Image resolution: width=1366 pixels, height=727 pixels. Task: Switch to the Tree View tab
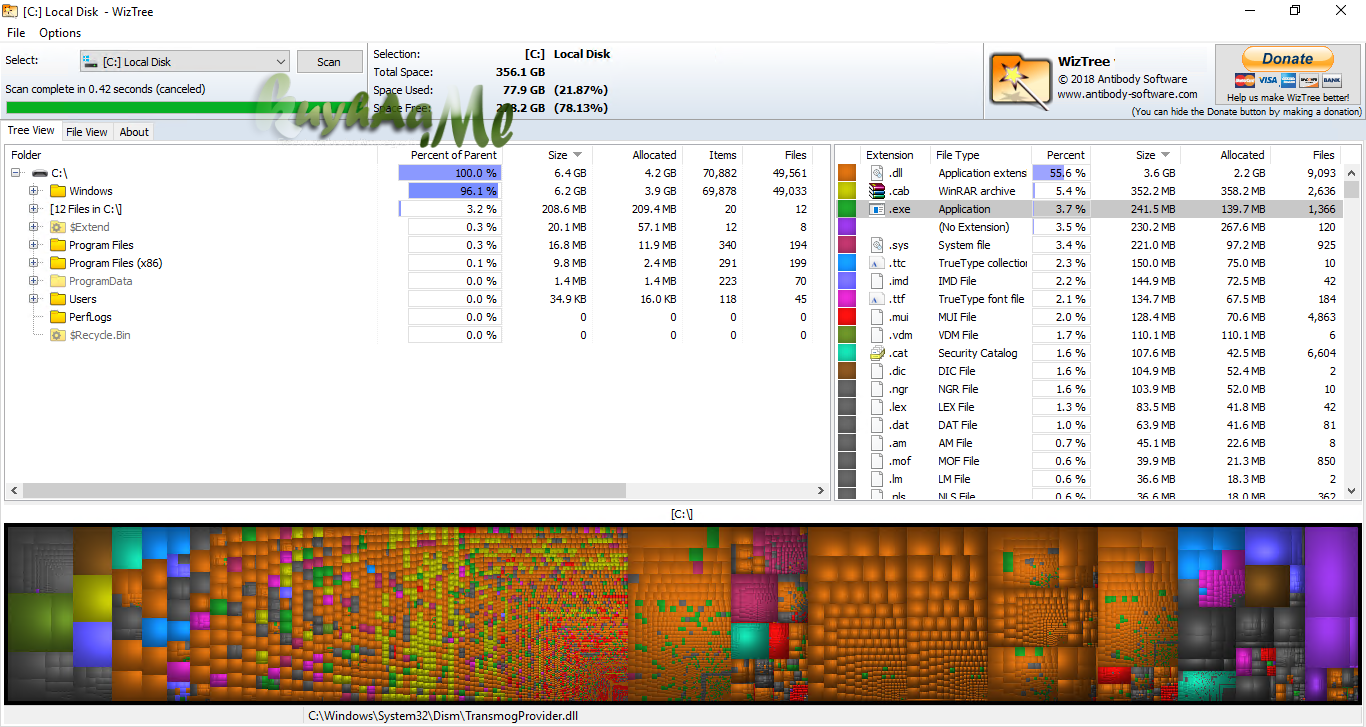(x=31, y=131)
